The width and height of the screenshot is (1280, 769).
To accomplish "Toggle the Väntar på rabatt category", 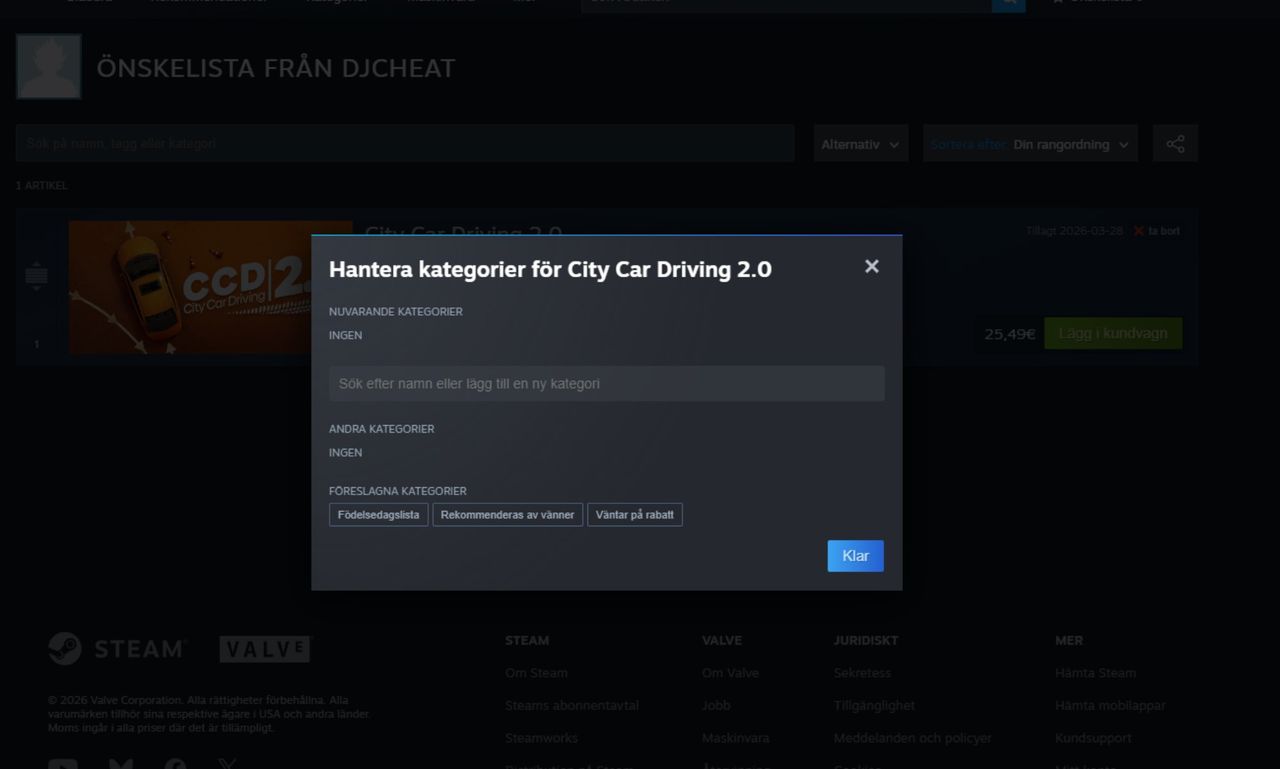I will 635,515.
